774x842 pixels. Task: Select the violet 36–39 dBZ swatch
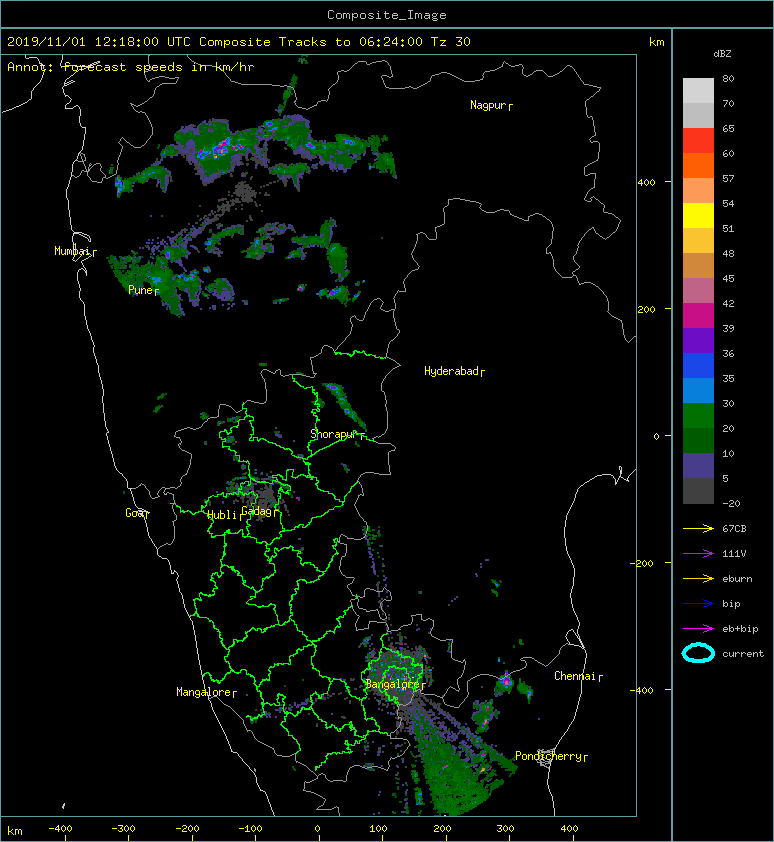(698, 340)
